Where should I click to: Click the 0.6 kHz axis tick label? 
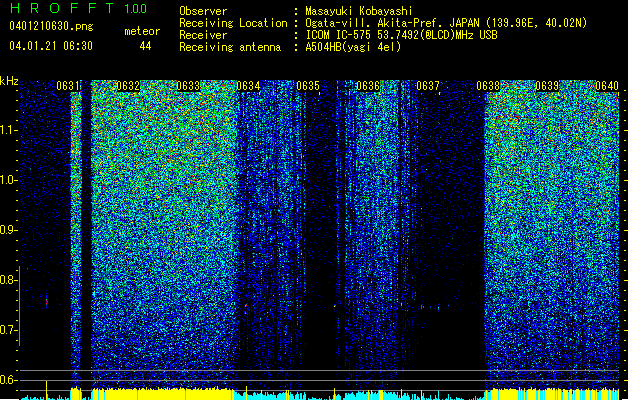tap(8, 380)
